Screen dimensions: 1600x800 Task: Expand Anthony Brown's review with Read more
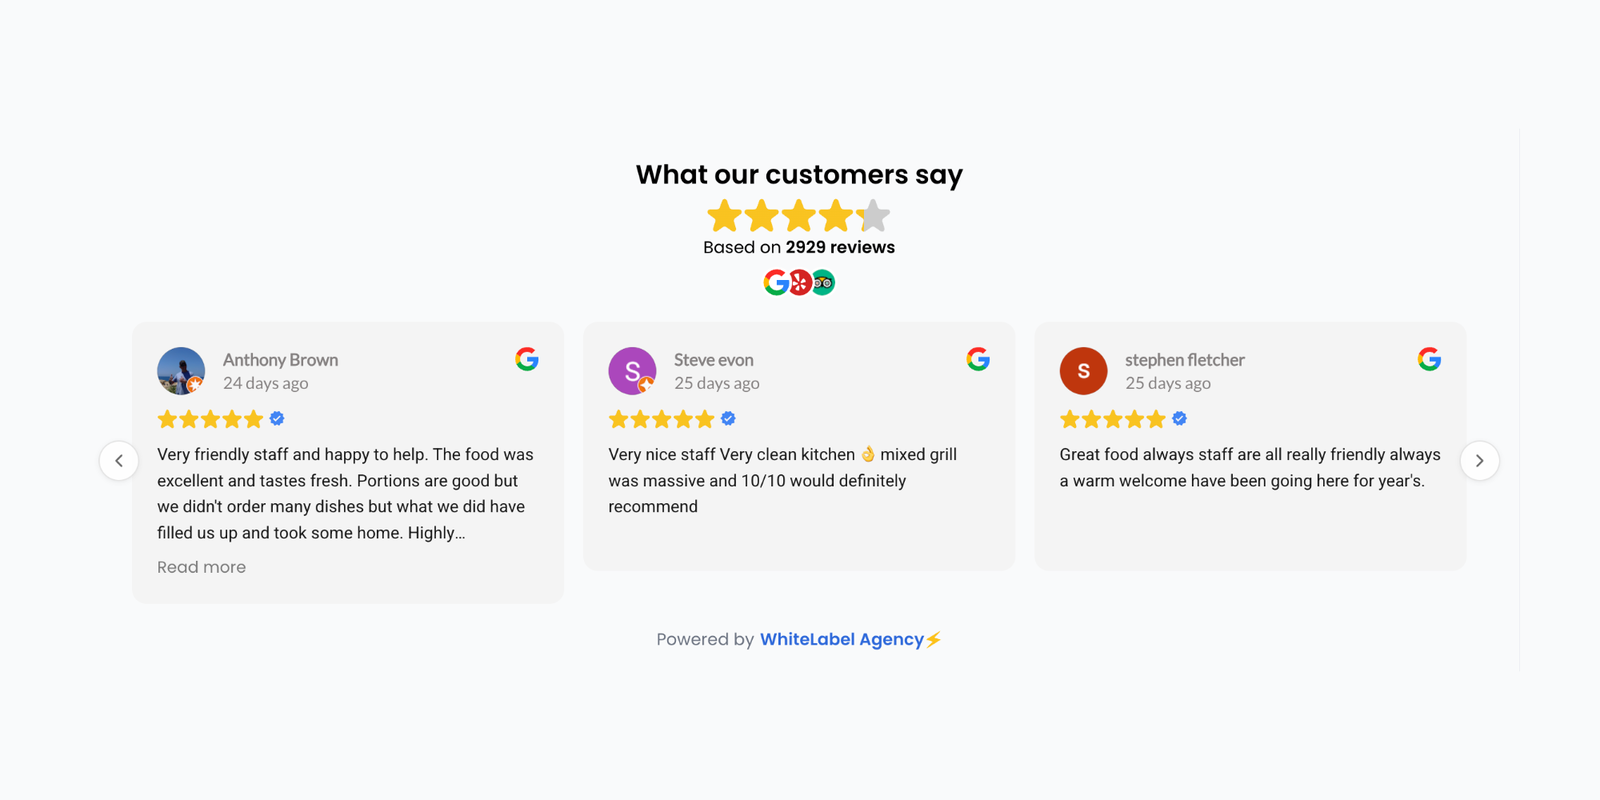pyautogui.click(x=201, y=567)
